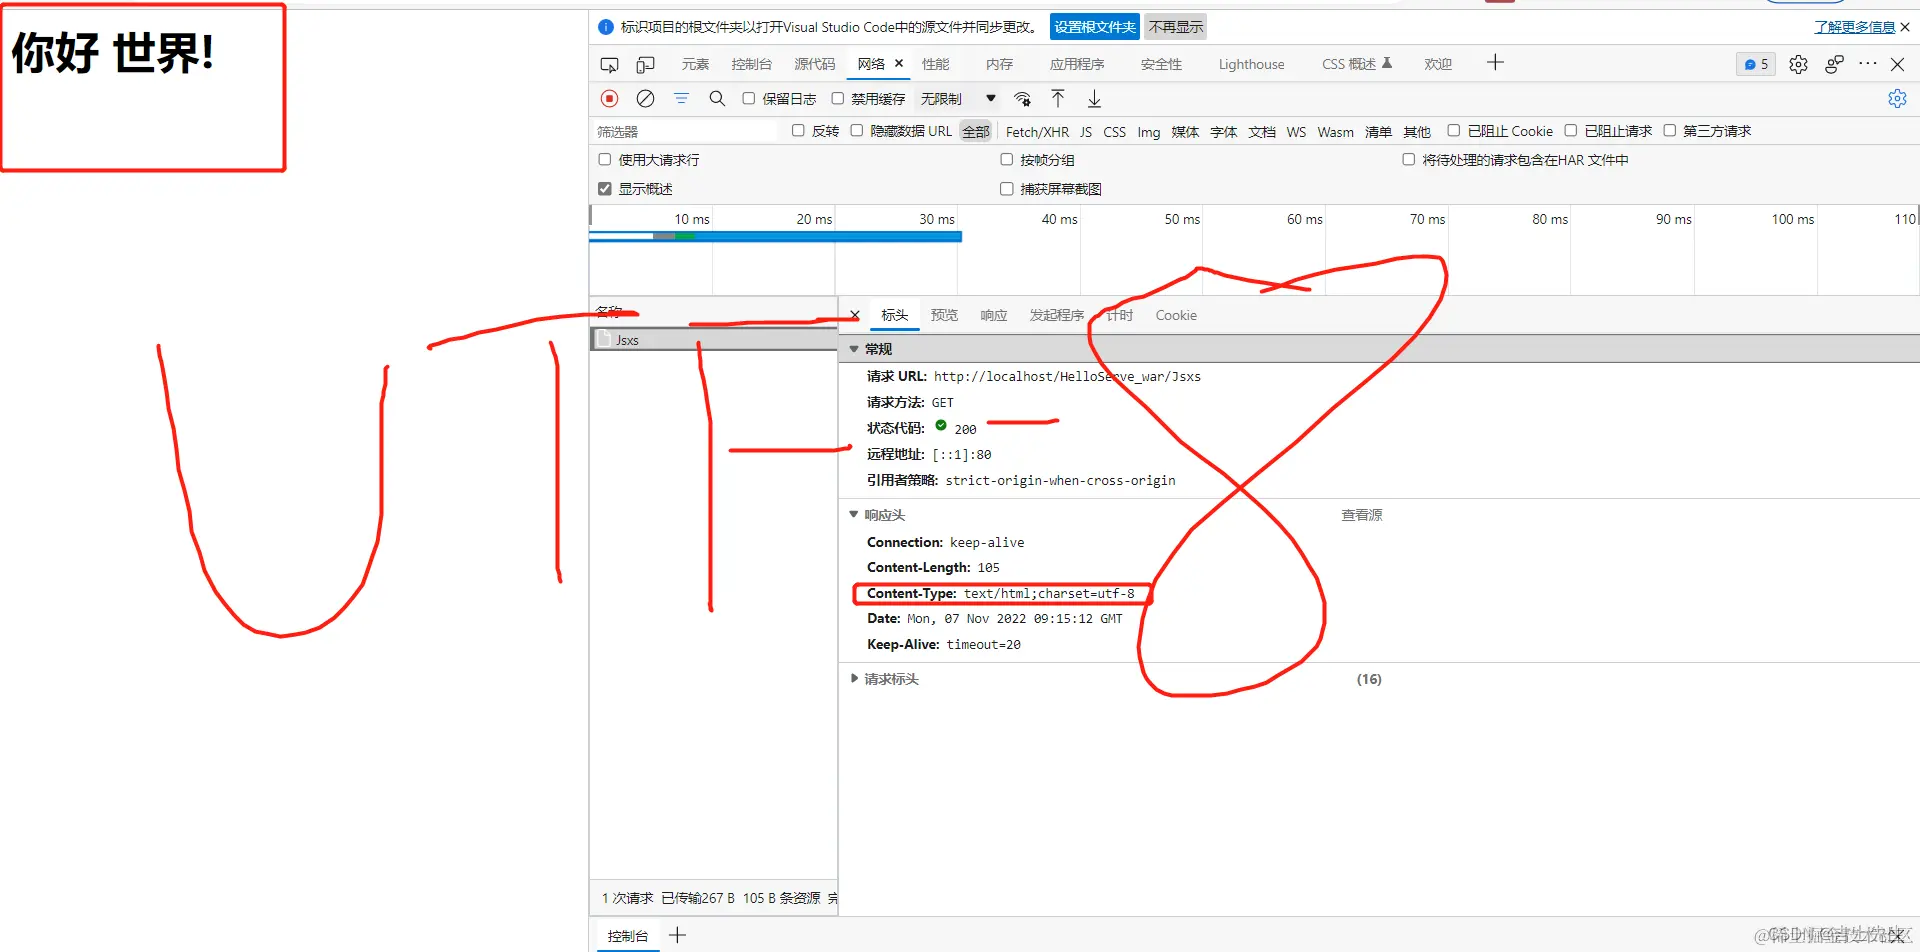The height and width of the screenshot is (952, 1920).
Task: Collapse the 常规 section
Action: [854, 349]
